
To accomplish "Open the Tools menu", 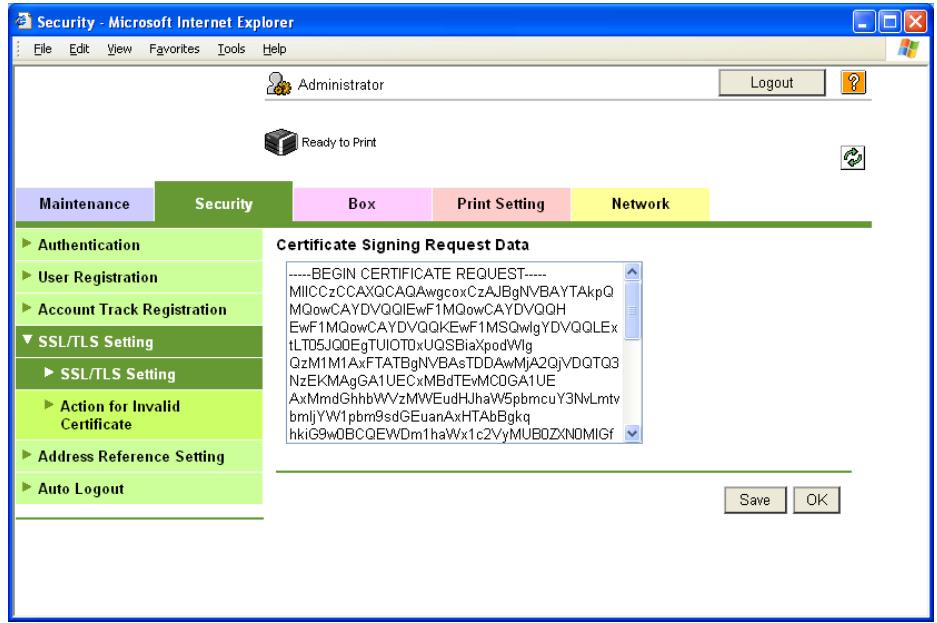I will tap(231, 49).
